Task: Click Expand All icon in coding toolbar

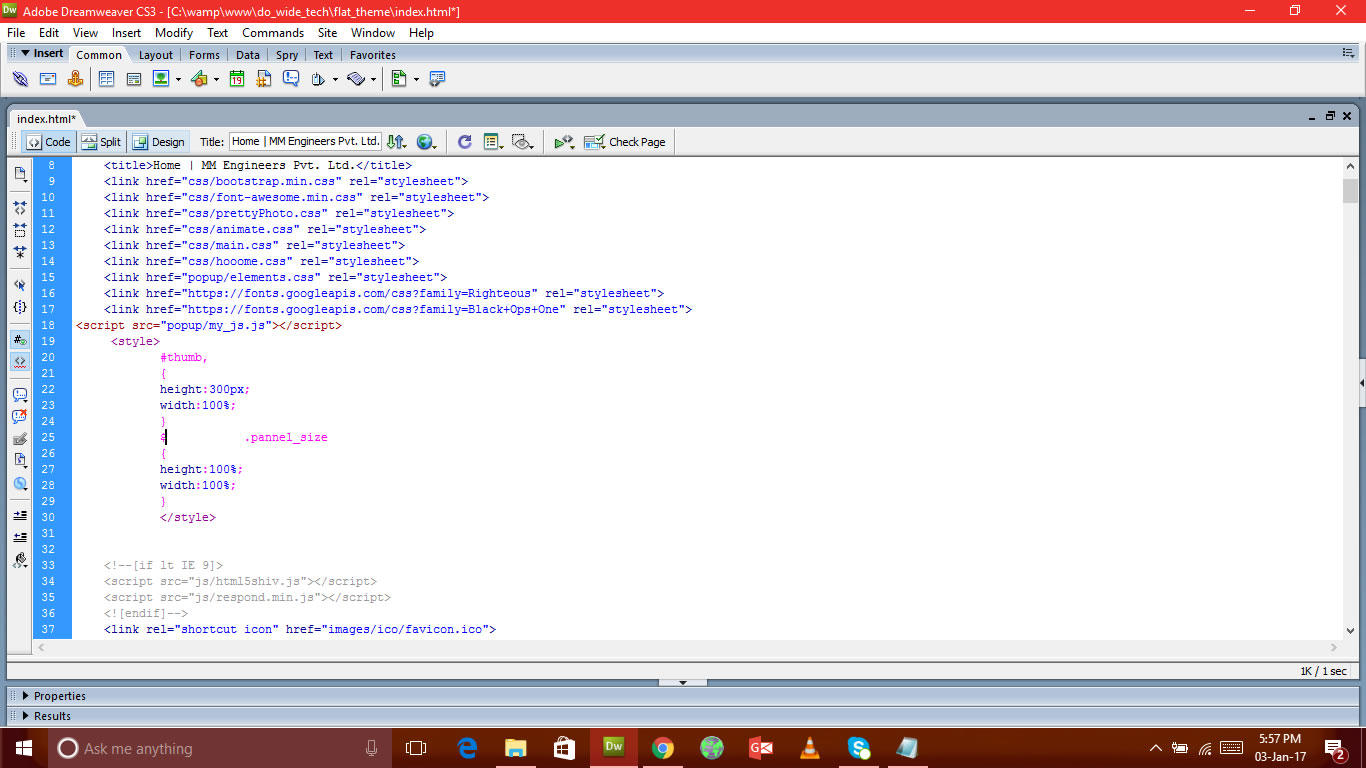Action: [x=20, y=252]
